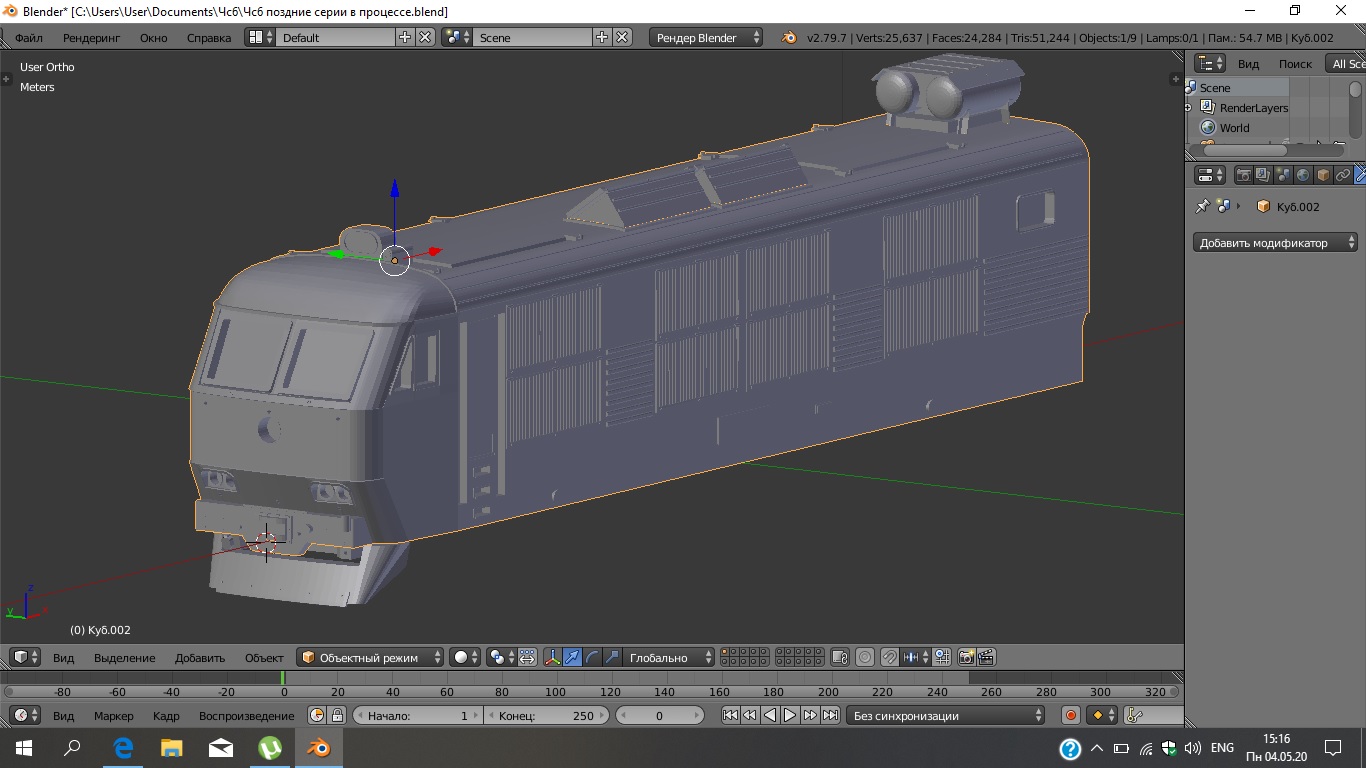Screen dimensions: 1366x768
Task: Open the Render properties camera tab
Action: click(1243, 175)
